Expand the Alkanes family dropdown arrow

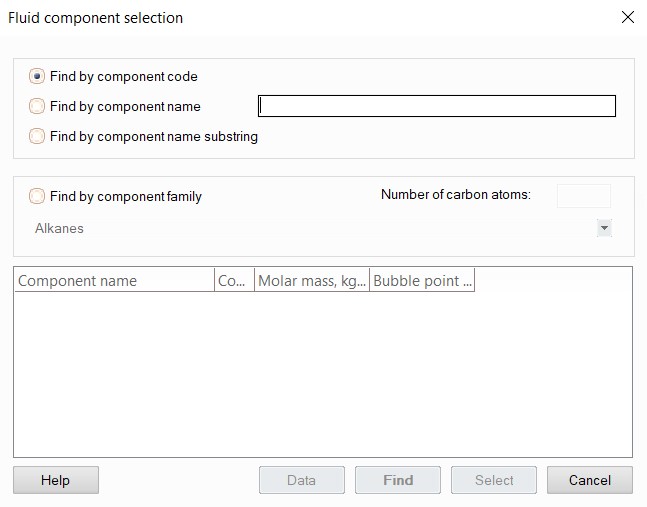pos(603,228)
